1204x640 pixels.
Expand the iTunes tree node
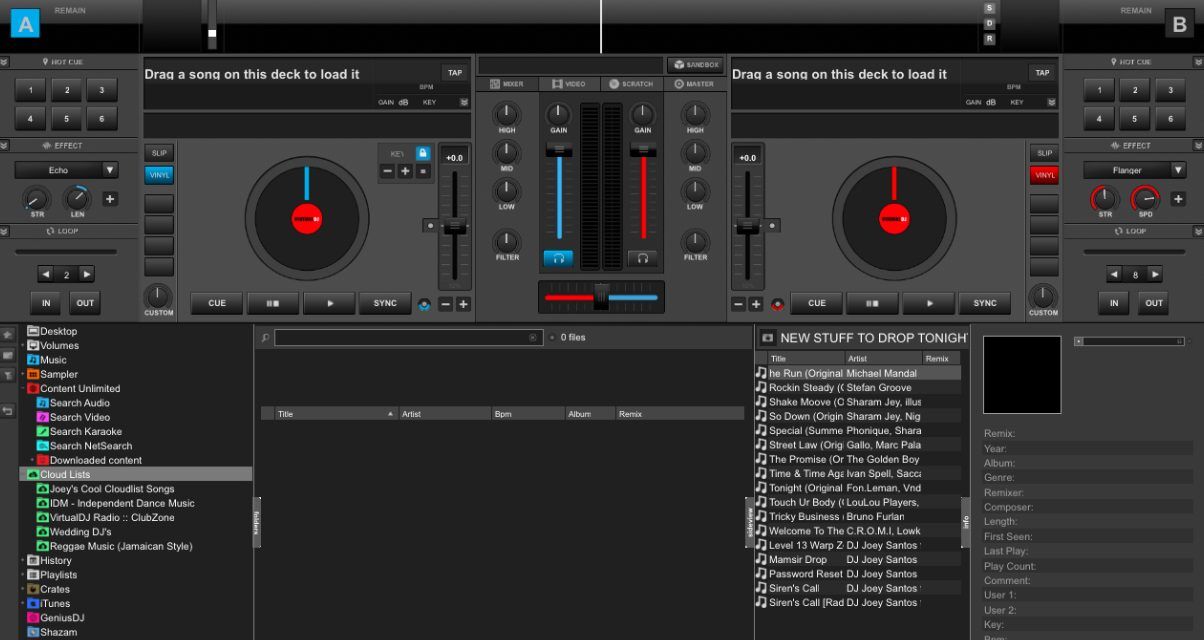tap(22, 604)
